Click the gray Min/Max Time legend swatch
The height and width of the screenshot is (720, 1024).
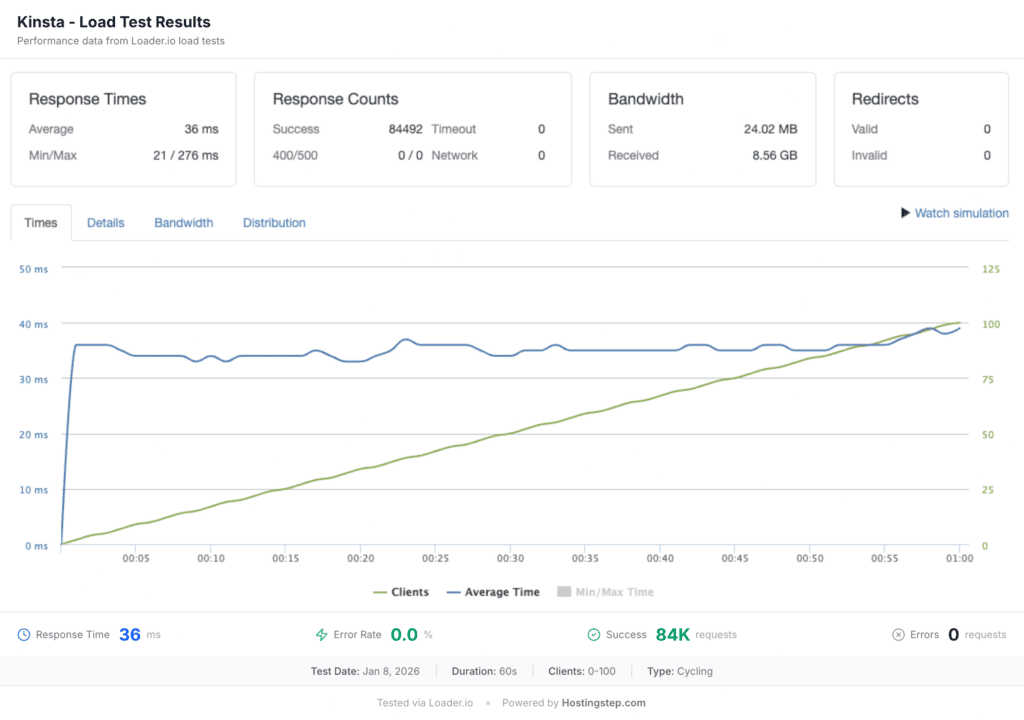point(564,592)
